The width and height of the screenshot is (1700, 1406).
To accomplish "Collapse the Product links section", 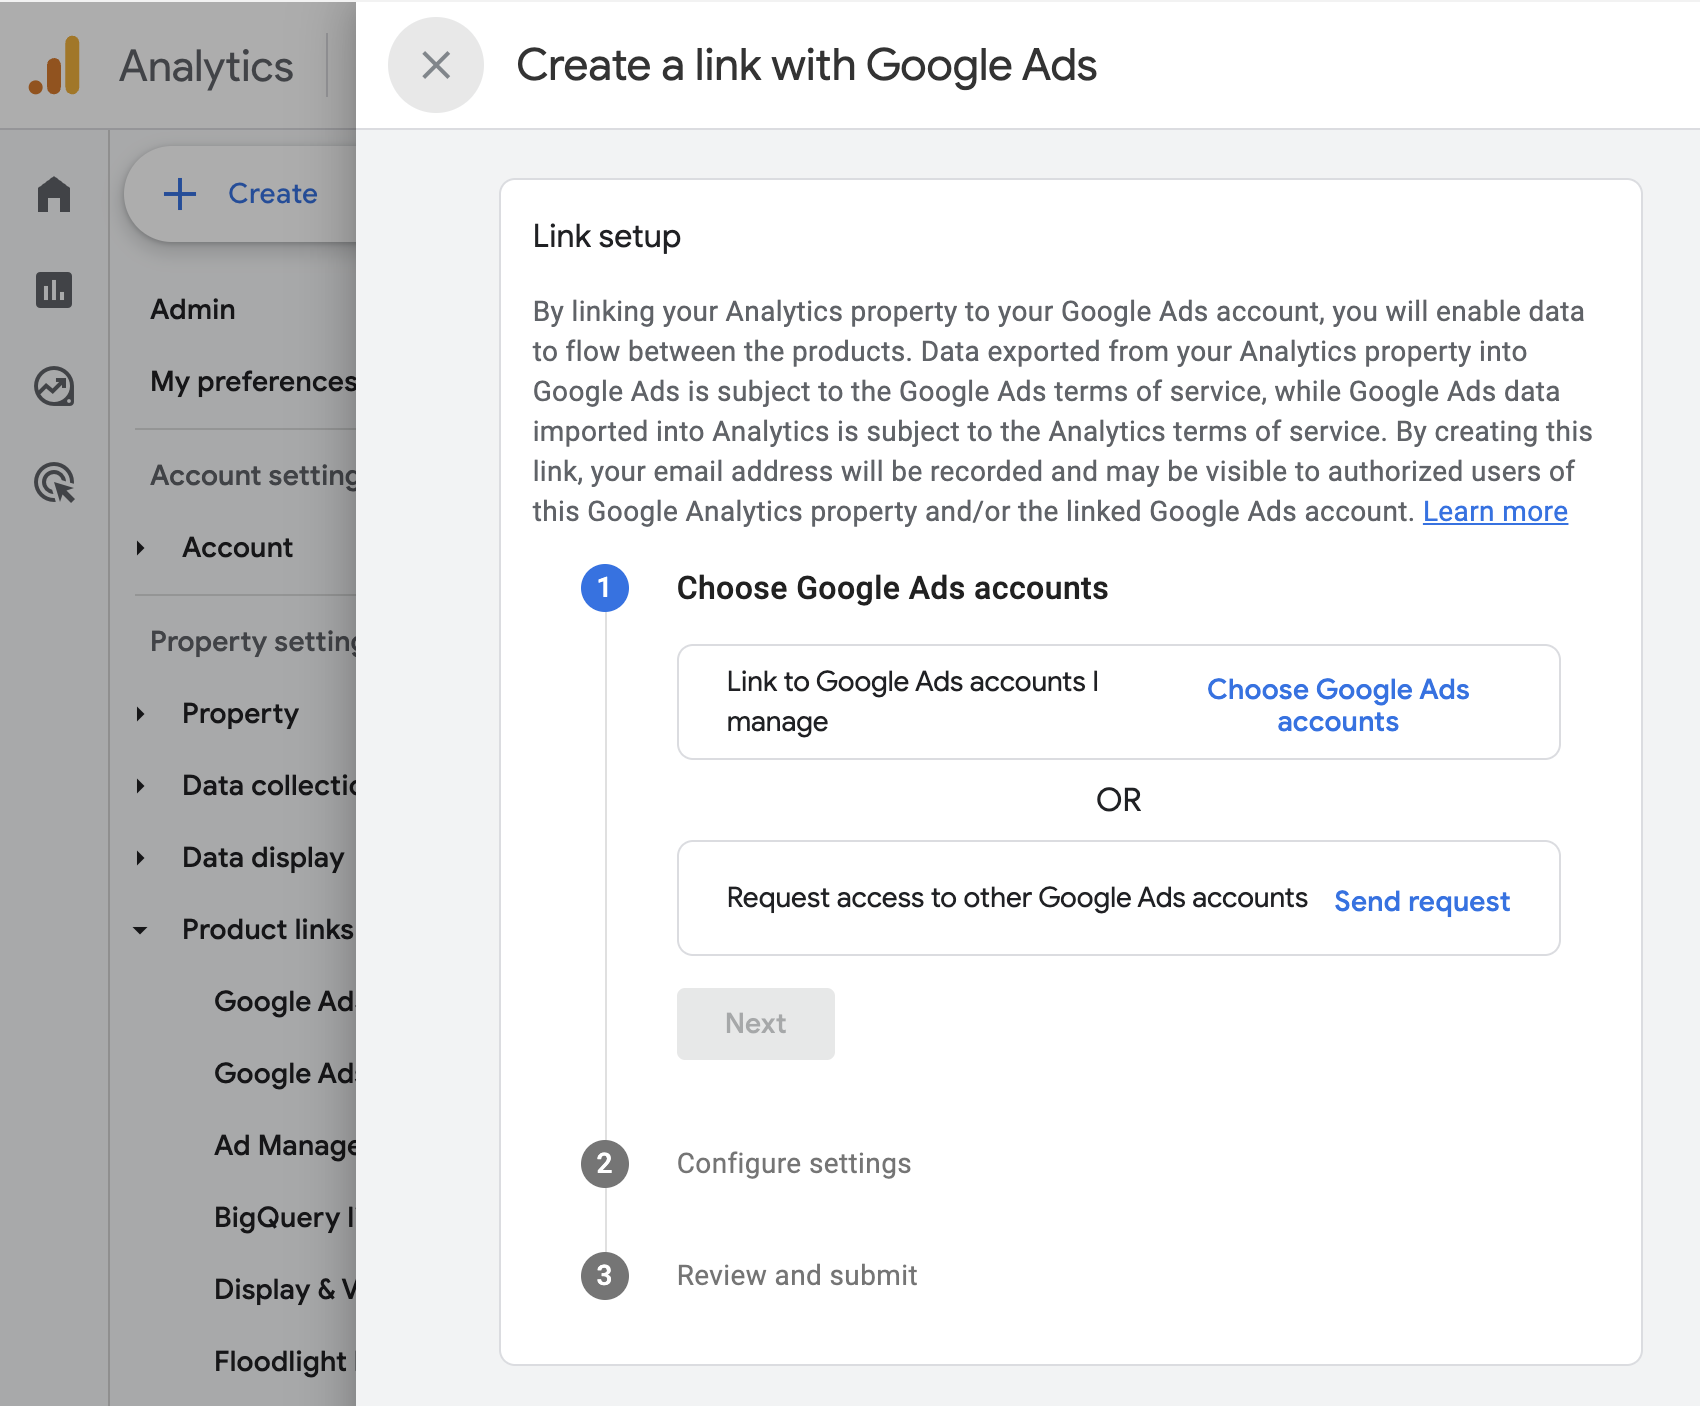I will point(141,930).
